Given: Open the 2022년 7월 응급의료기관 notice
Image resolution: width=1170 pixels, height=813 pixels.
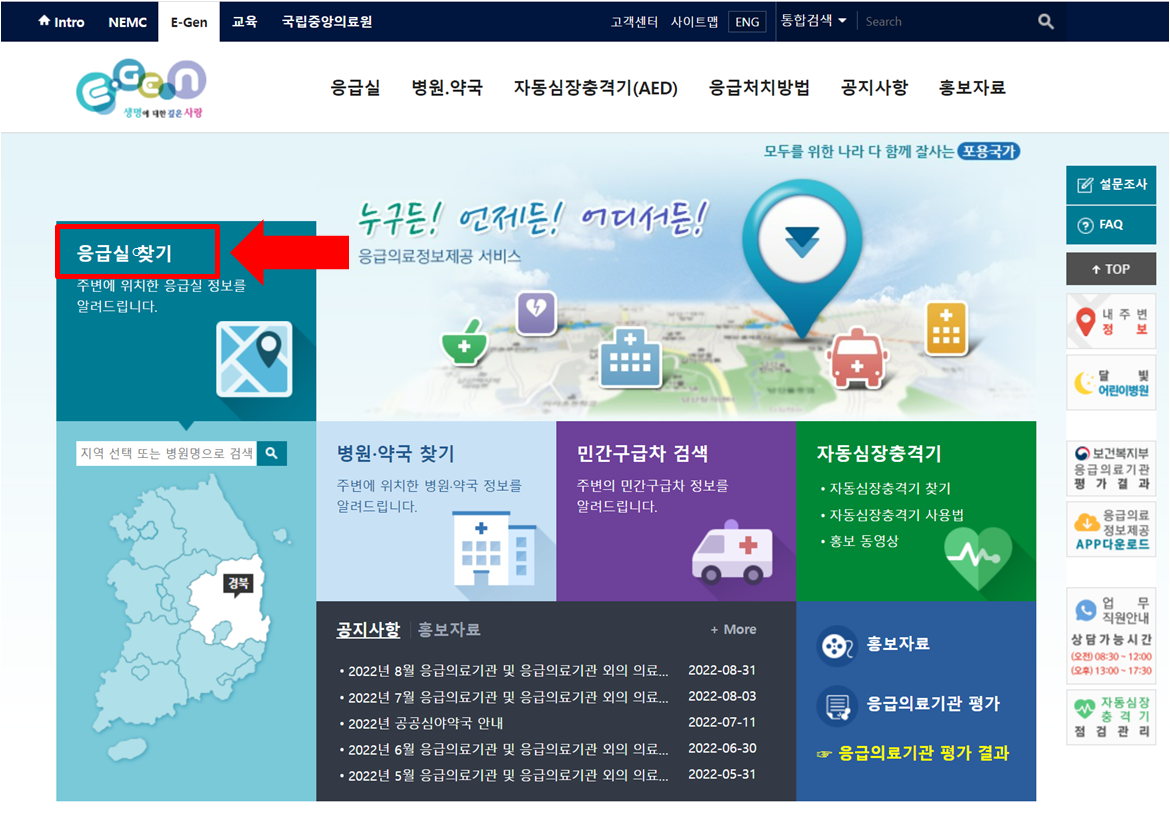Looking at the screenshot, I should 507,697.
